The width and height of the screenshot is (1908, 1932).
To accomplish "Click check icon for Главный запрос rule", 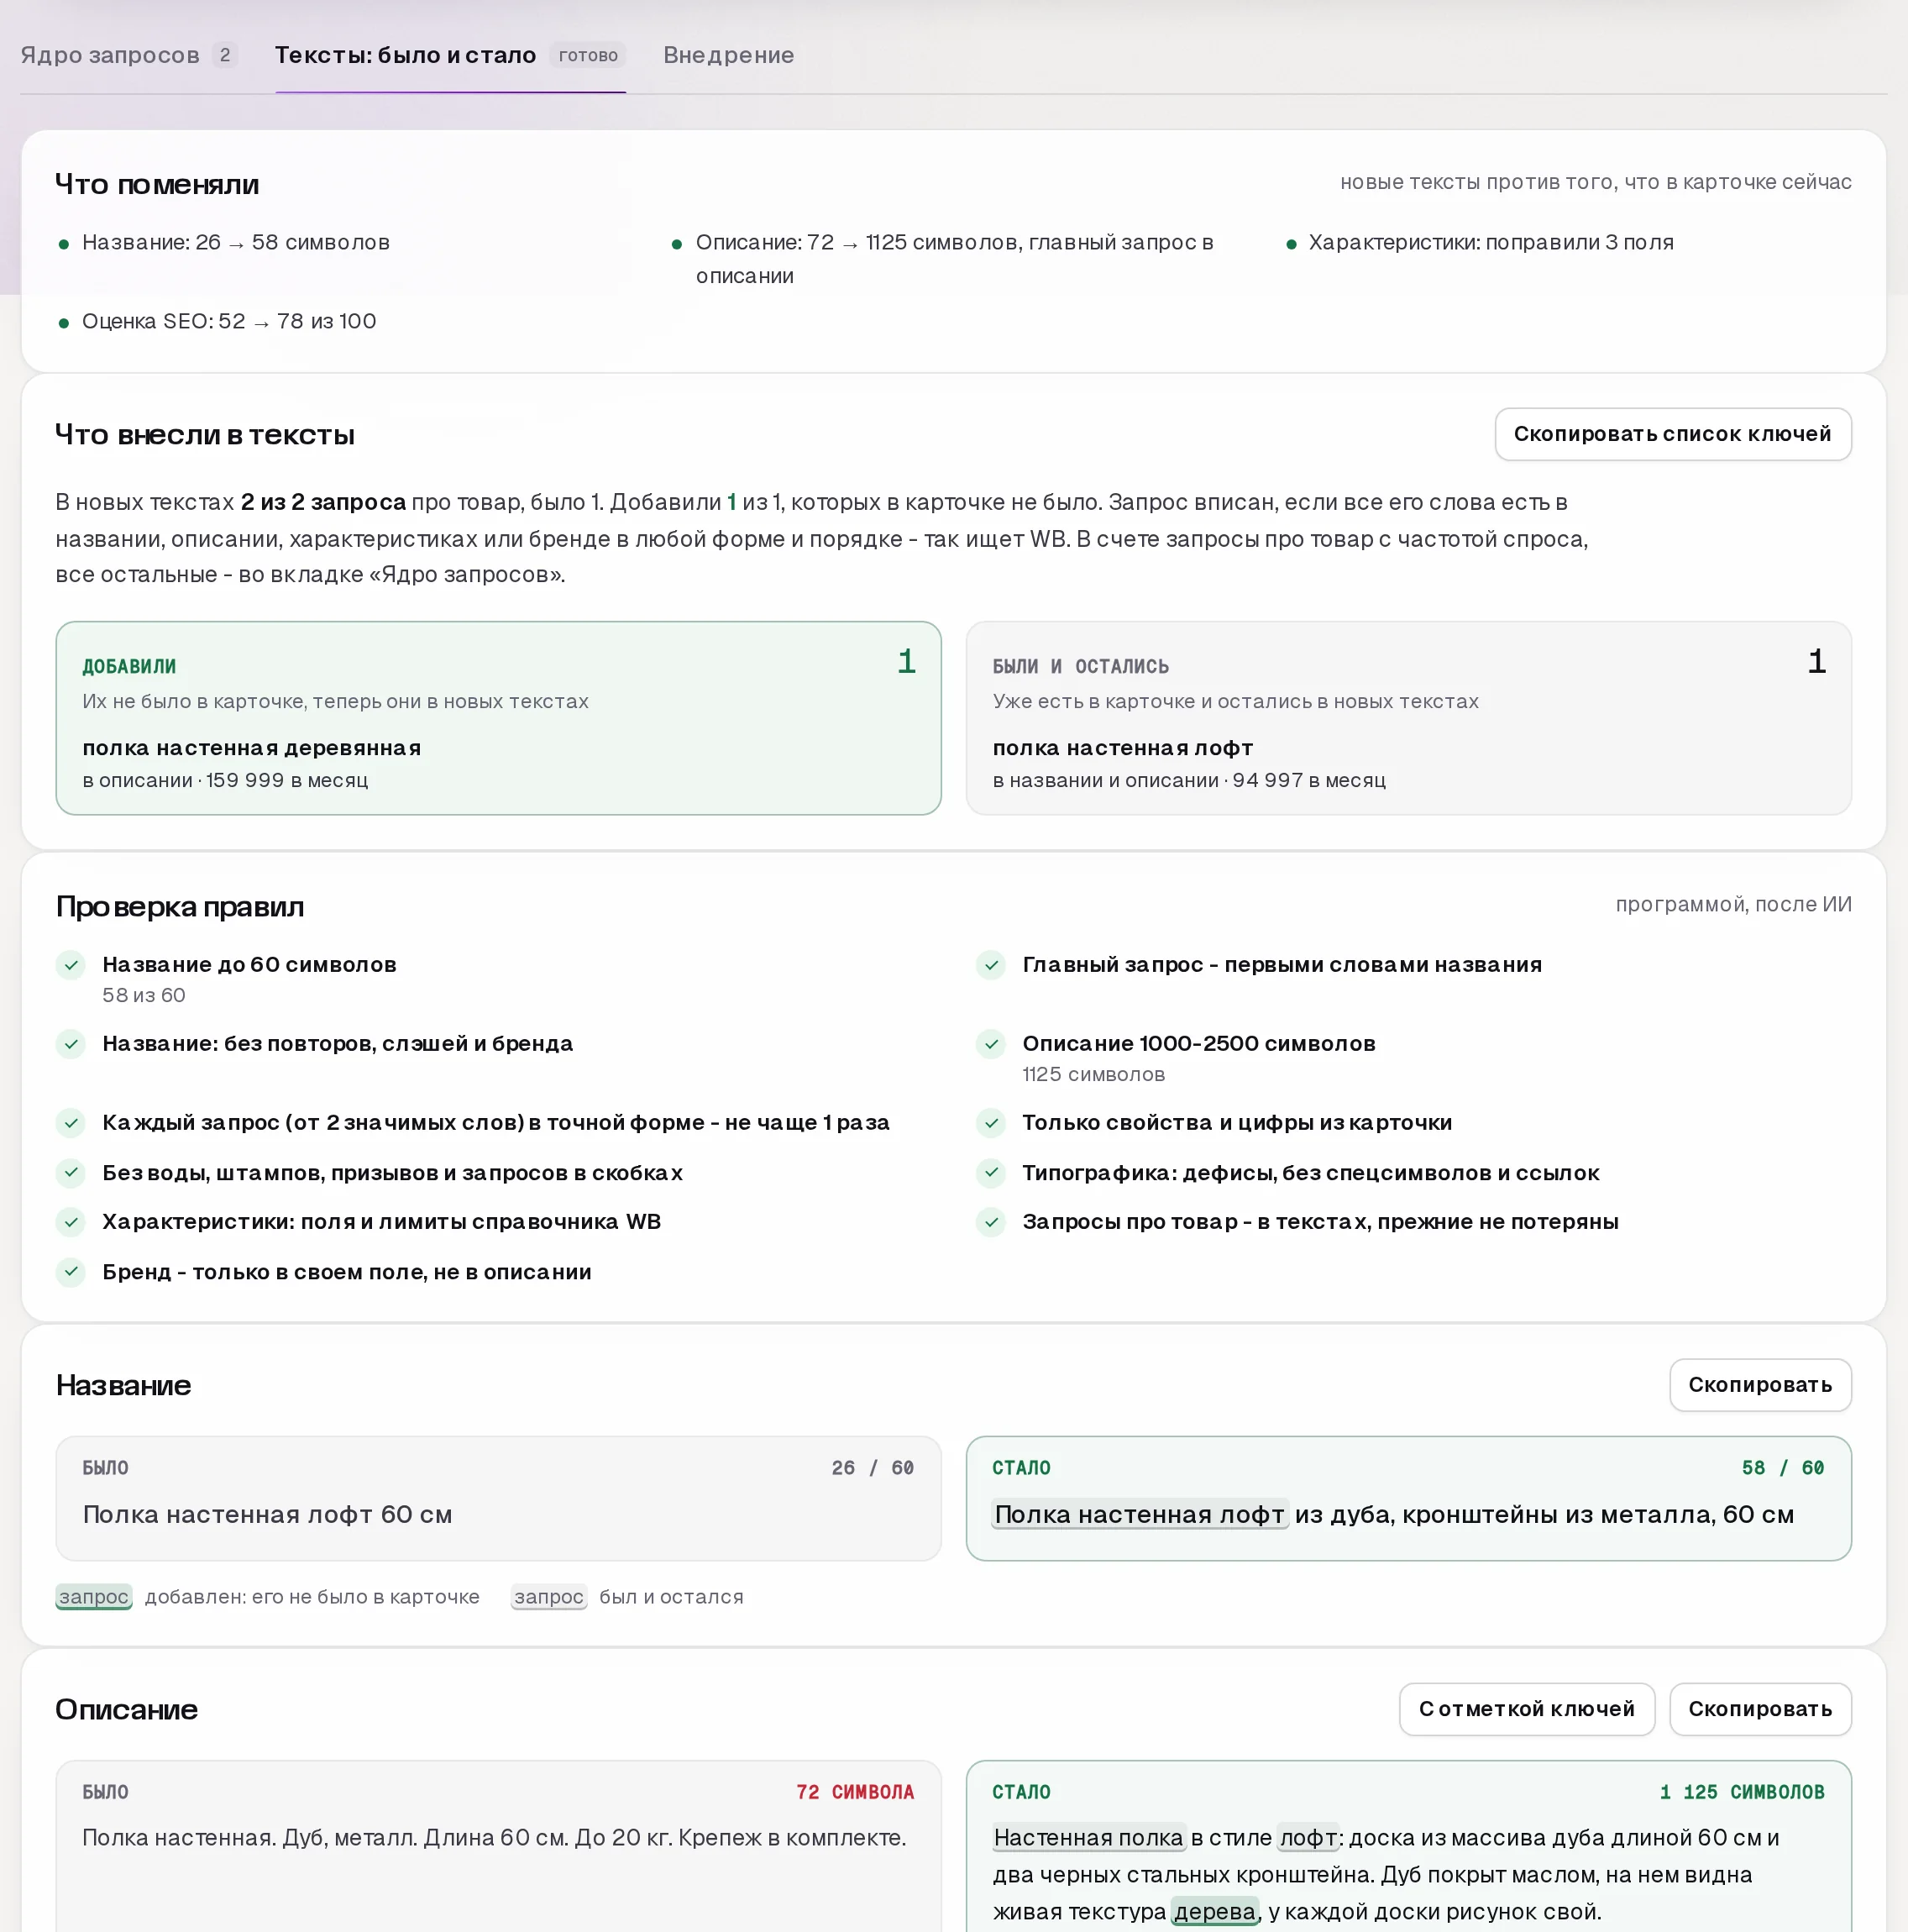I will click(991, 965).
